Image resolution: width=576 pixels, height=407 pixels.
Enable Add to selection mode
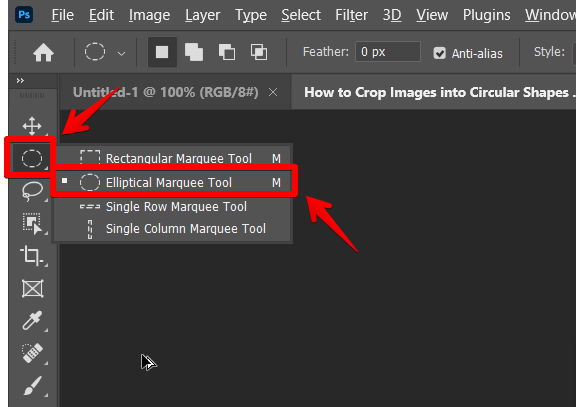(x=194, y=52)
